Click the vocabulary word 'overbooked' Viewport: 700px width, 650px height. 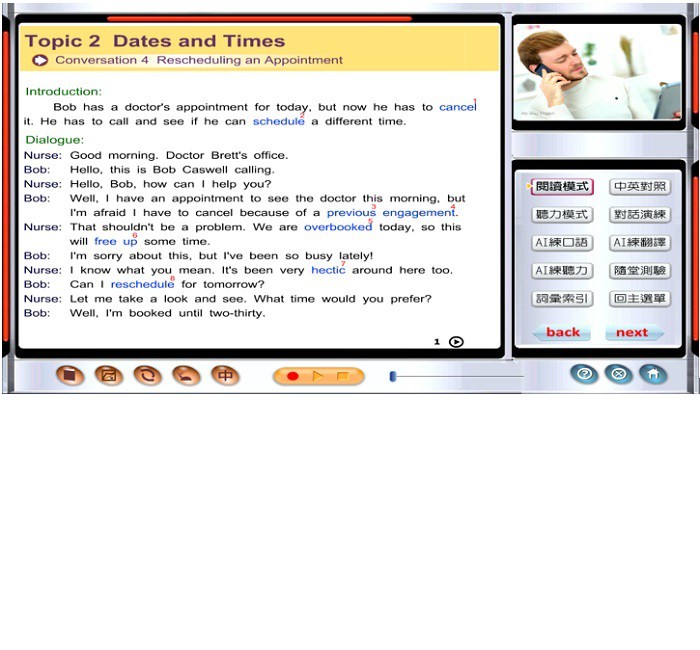click(x=337, y=227)
